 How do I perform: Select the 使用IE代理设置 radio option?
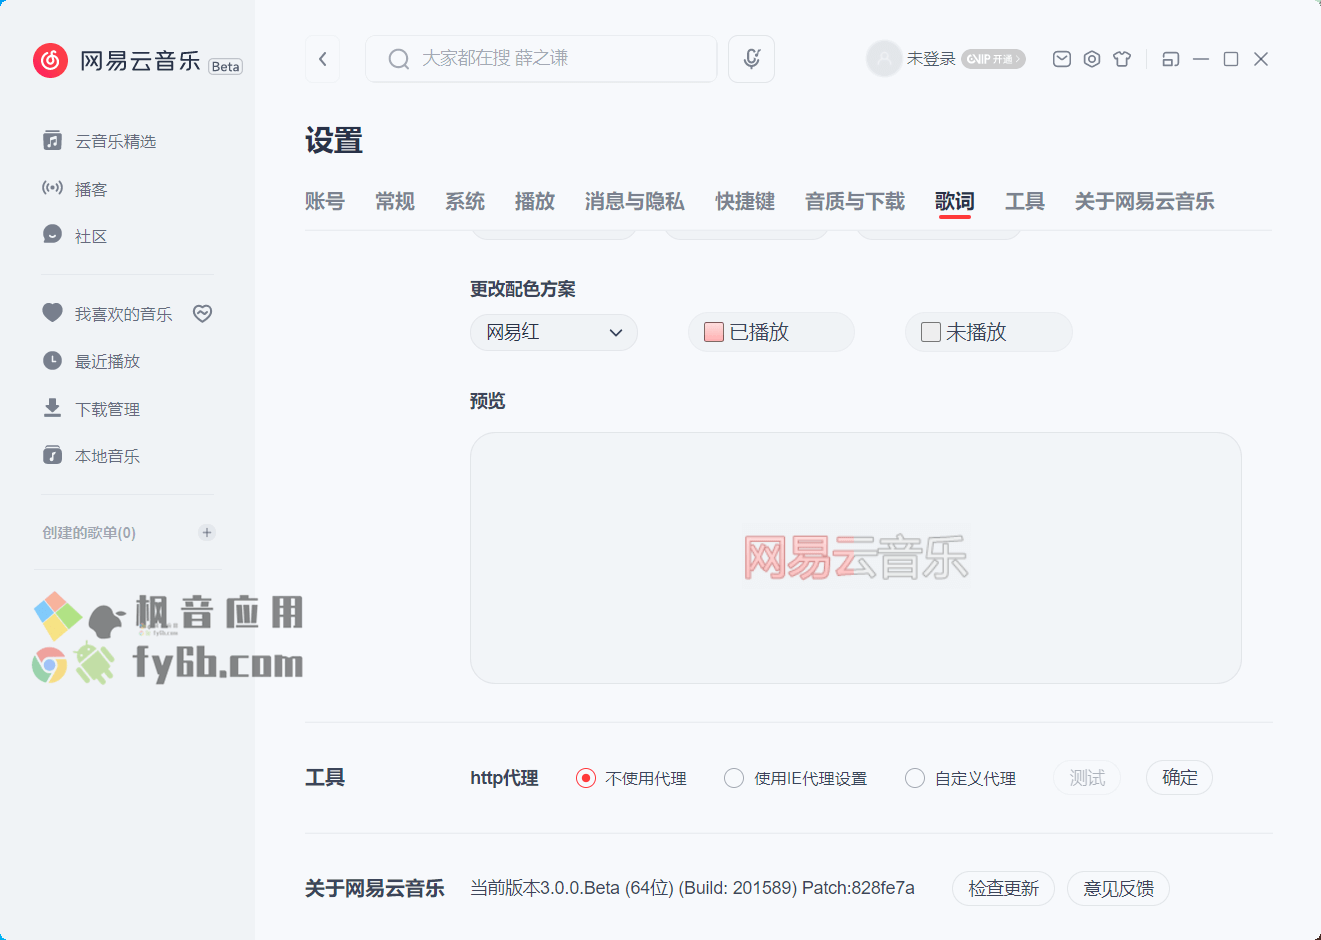pos(734,778)
